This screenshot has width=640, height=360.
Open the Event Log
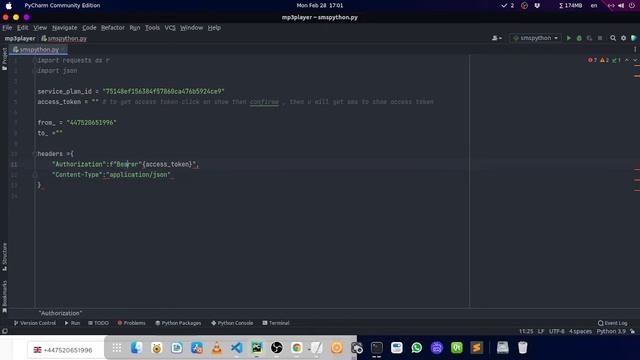[613, 323]
